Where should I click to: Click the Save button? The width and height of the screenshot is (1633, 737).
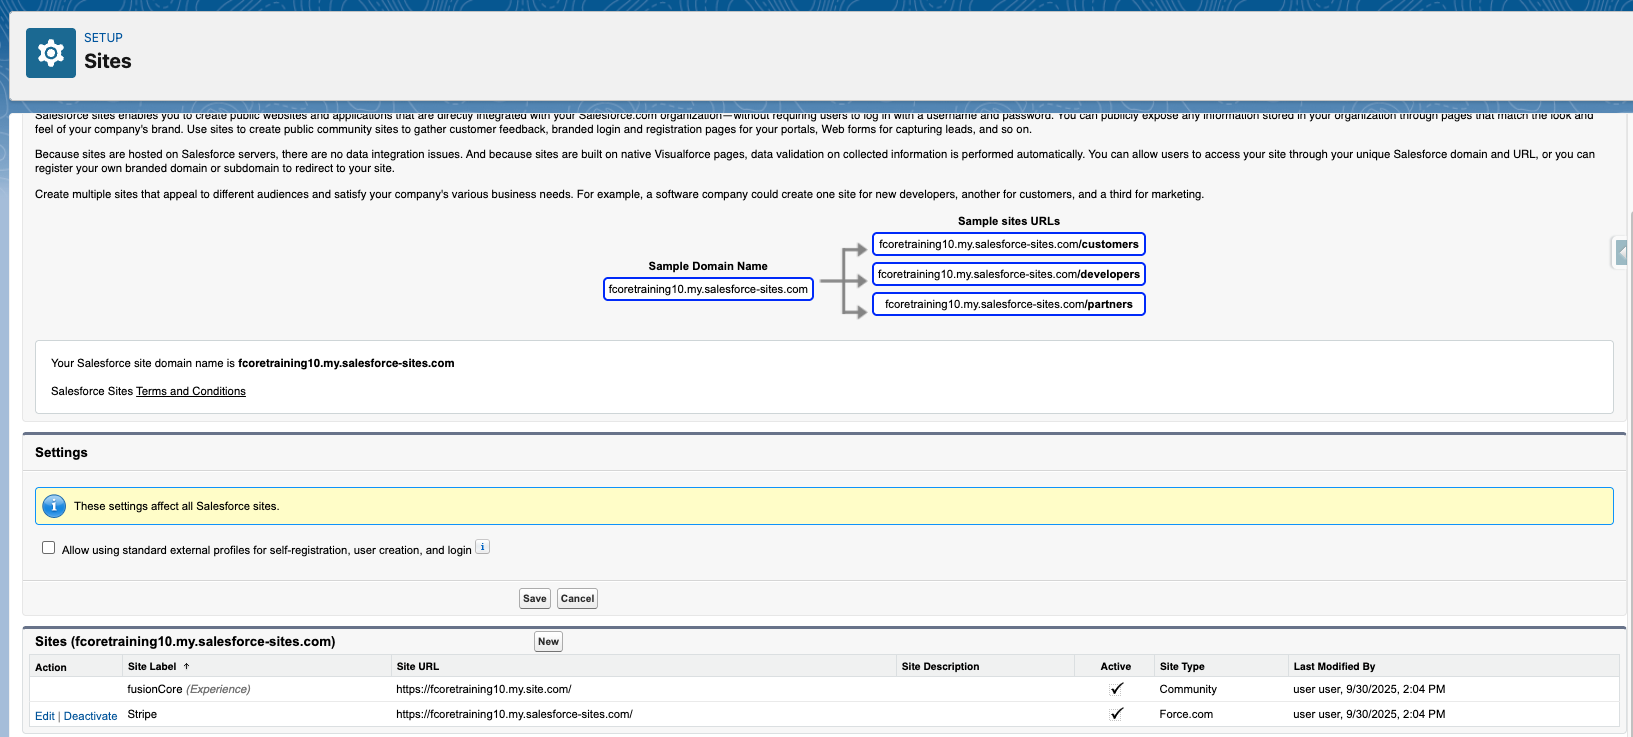[535, 598]
